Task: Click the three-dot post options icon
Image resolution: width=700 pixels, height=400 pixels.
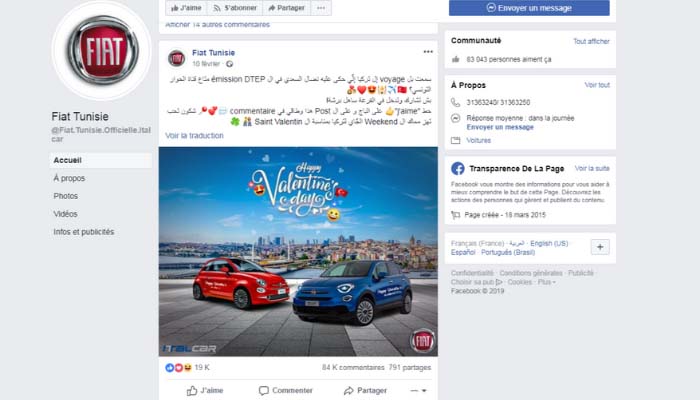Action: point(428,52)
